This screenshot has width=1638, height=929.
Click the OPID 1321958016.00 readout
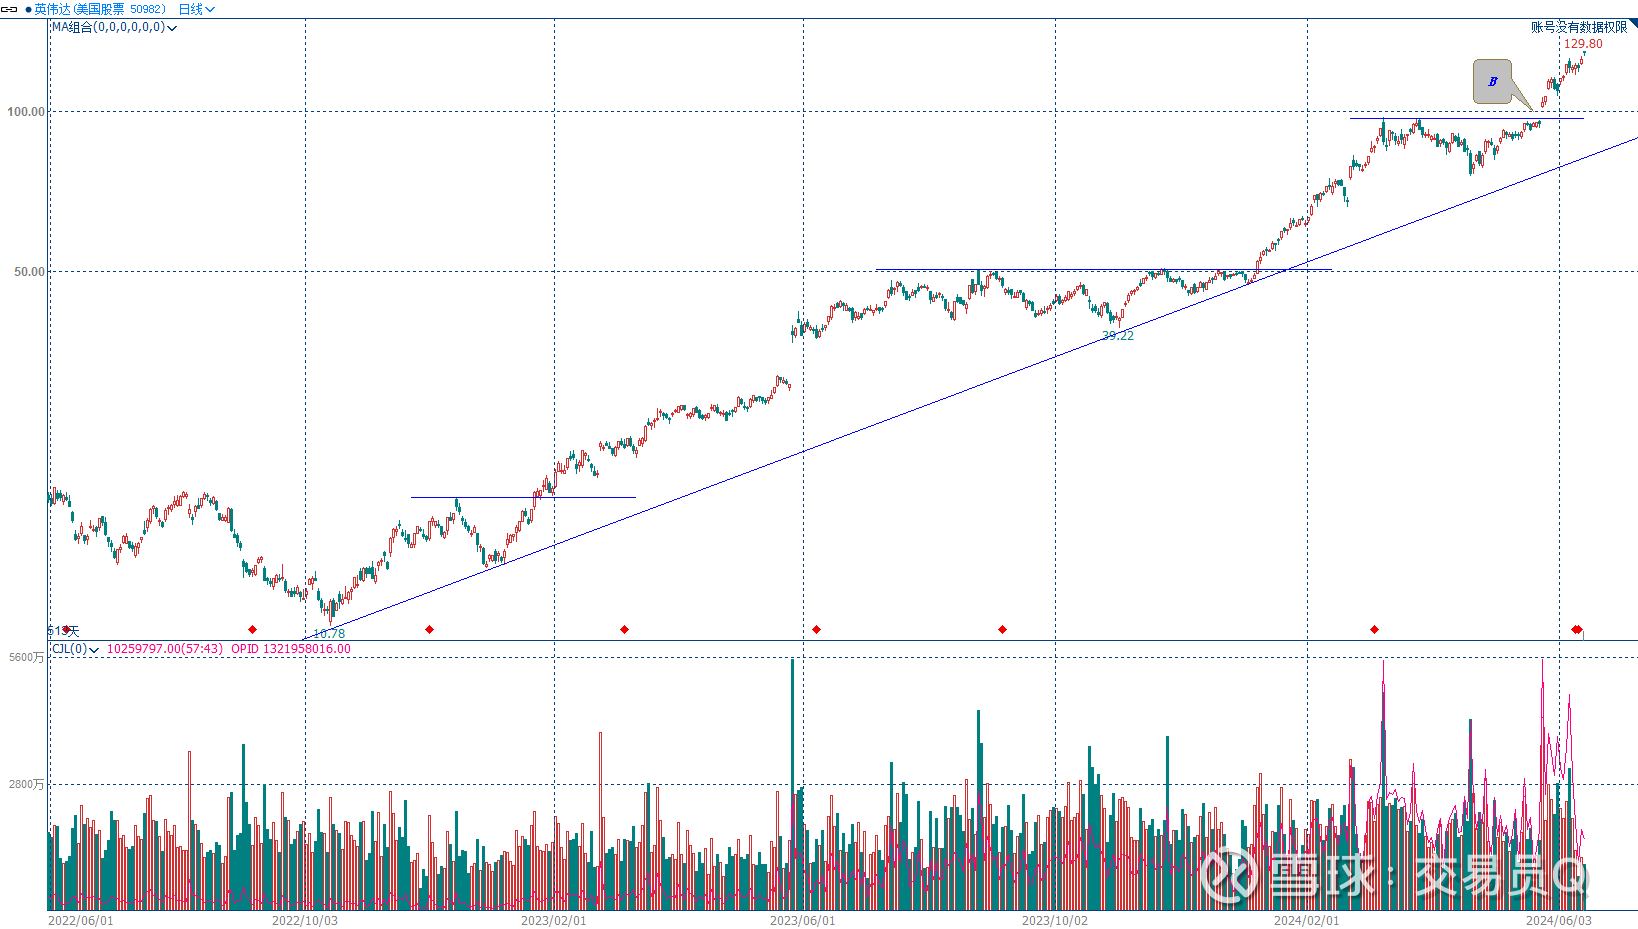(291, 649)
